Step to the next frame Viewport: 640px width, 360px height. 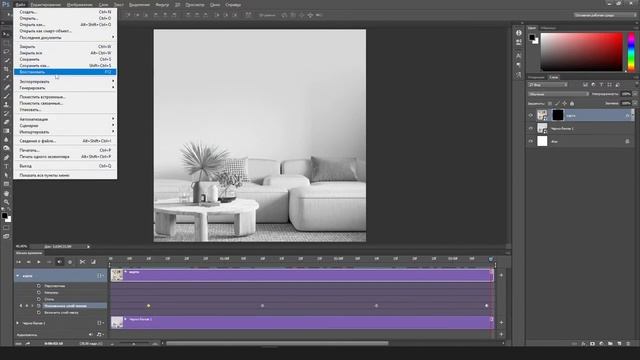point(49,262)
